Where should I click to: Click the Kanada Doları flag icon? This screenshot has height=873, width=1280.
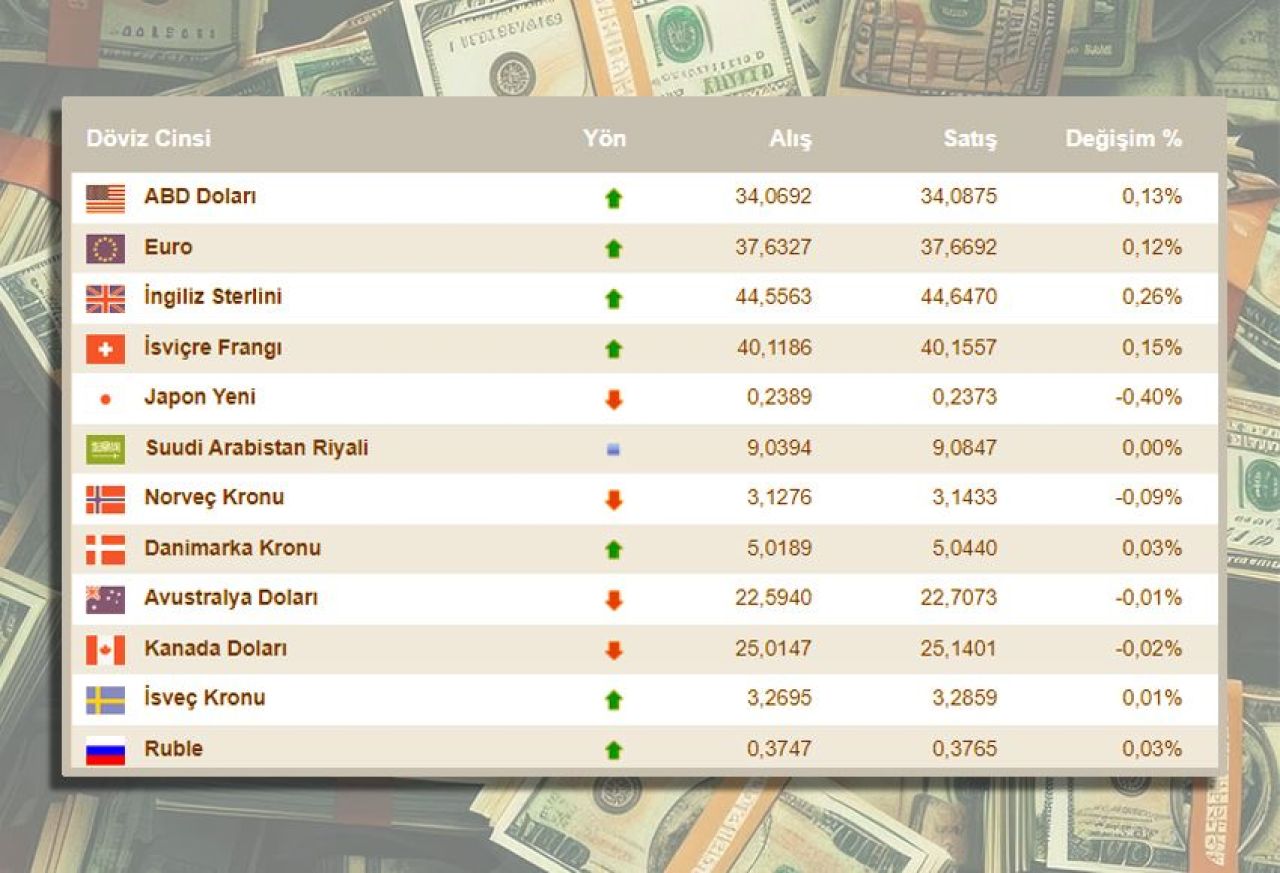pyautogui.click(x=105, y=650)
